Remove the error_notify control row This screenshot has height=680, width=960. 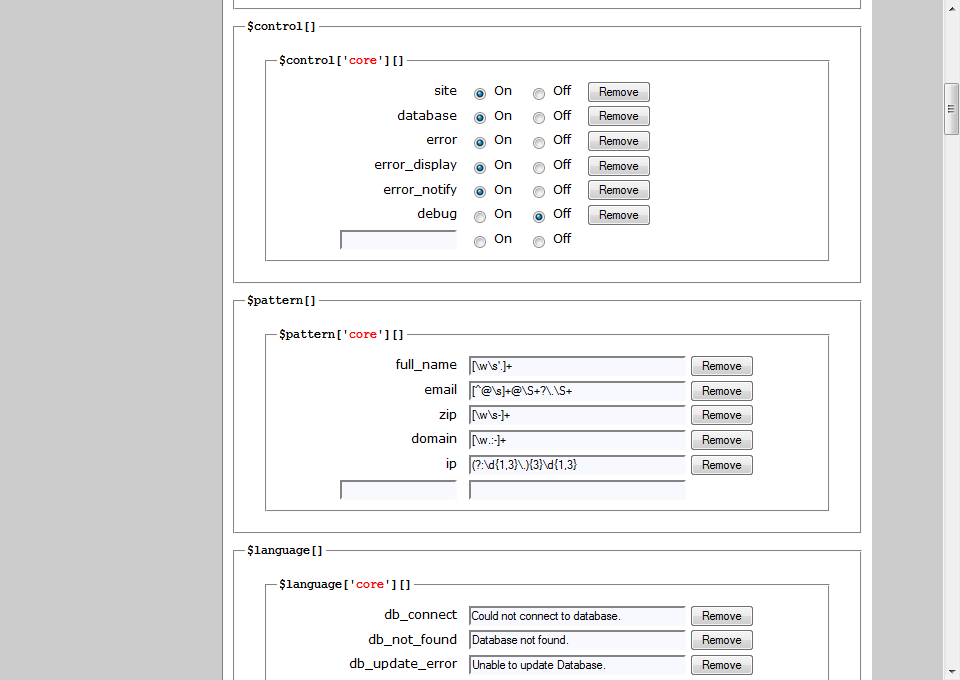618,190
